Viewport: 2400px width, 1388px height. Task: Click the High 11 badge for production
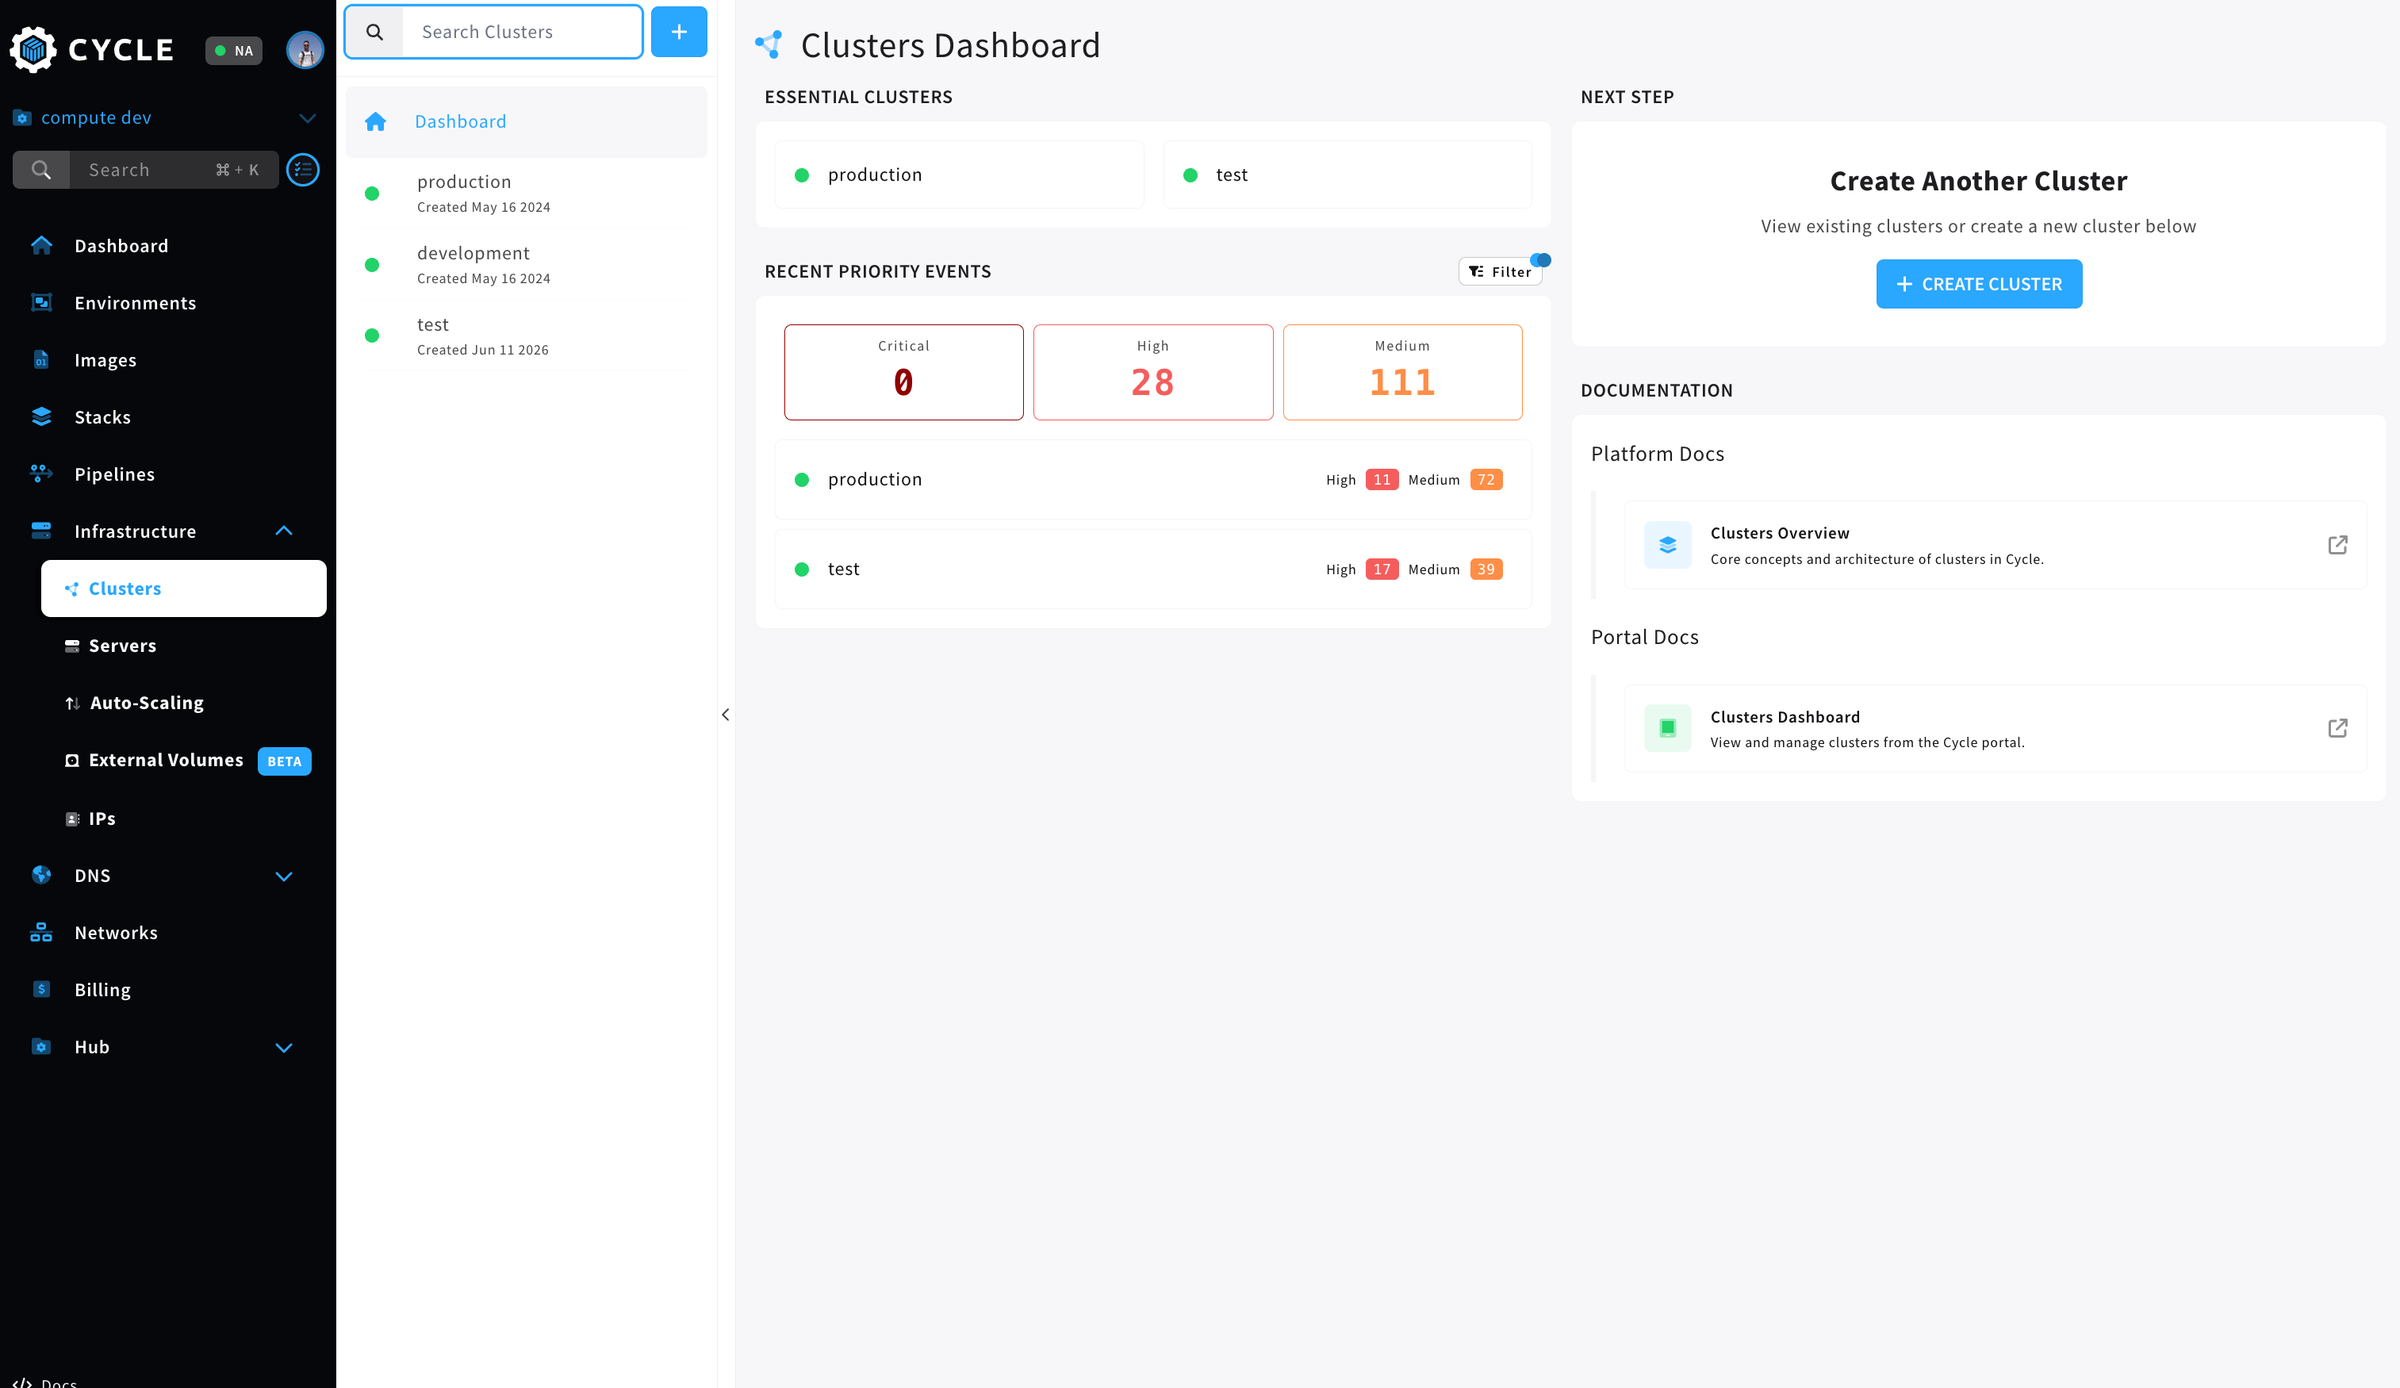(x=1382, y=480)
